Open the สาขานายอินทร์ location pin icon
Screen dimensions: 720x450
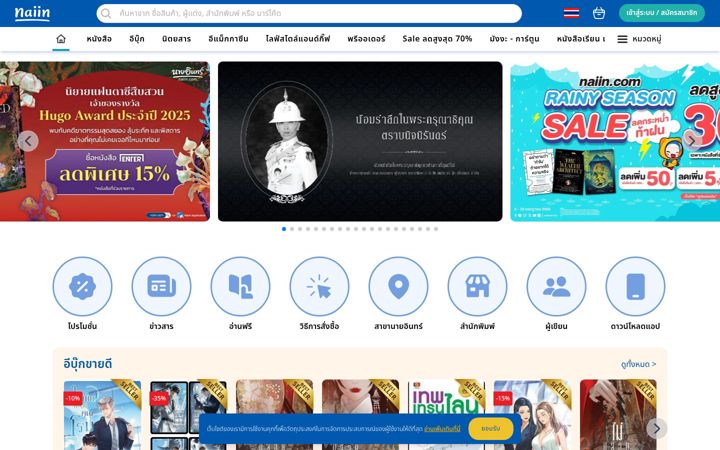point(398,287)
